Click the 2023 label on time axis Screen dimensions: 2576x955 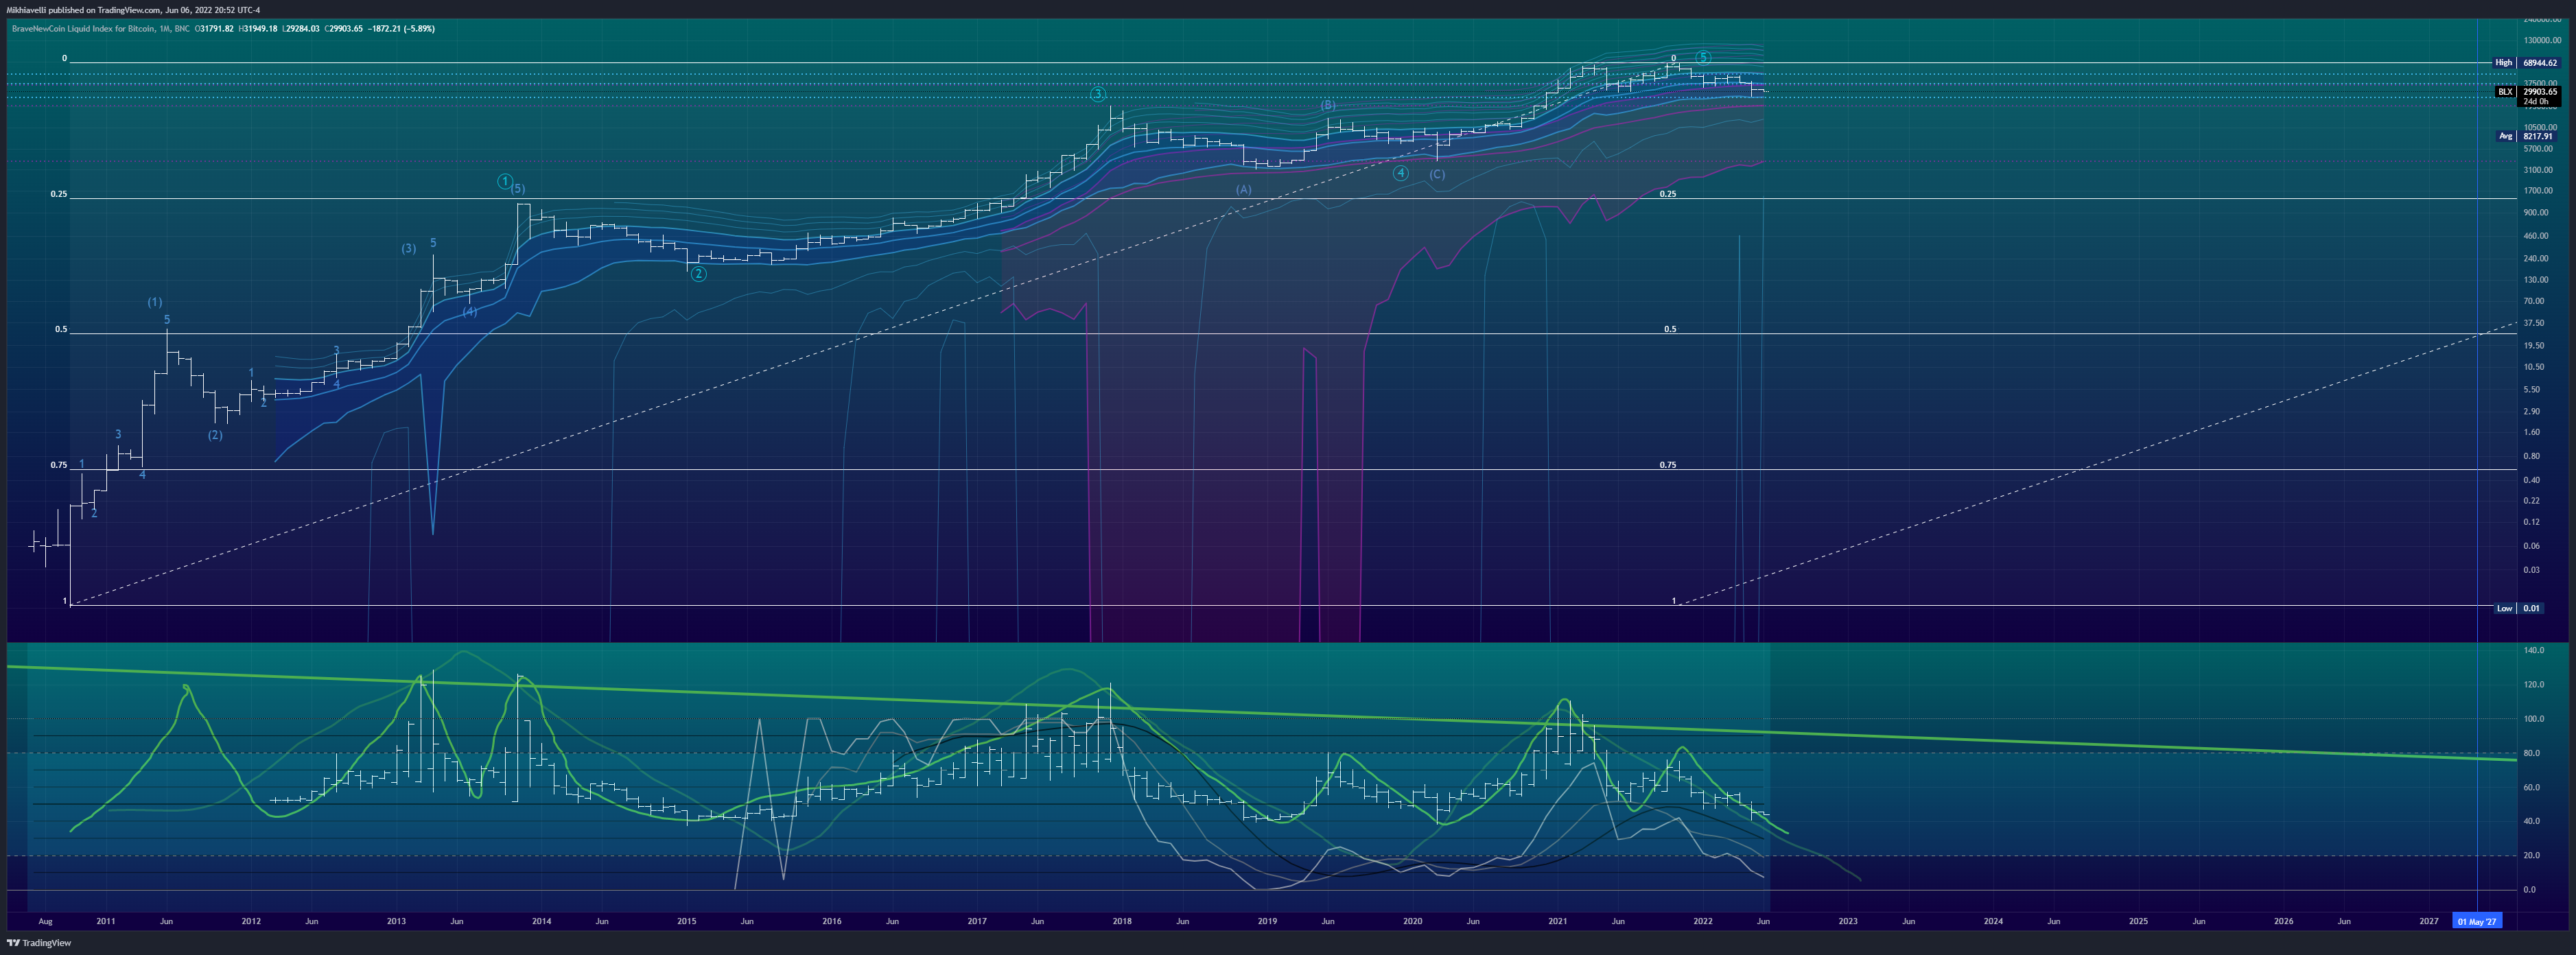tap(1848, 921)
